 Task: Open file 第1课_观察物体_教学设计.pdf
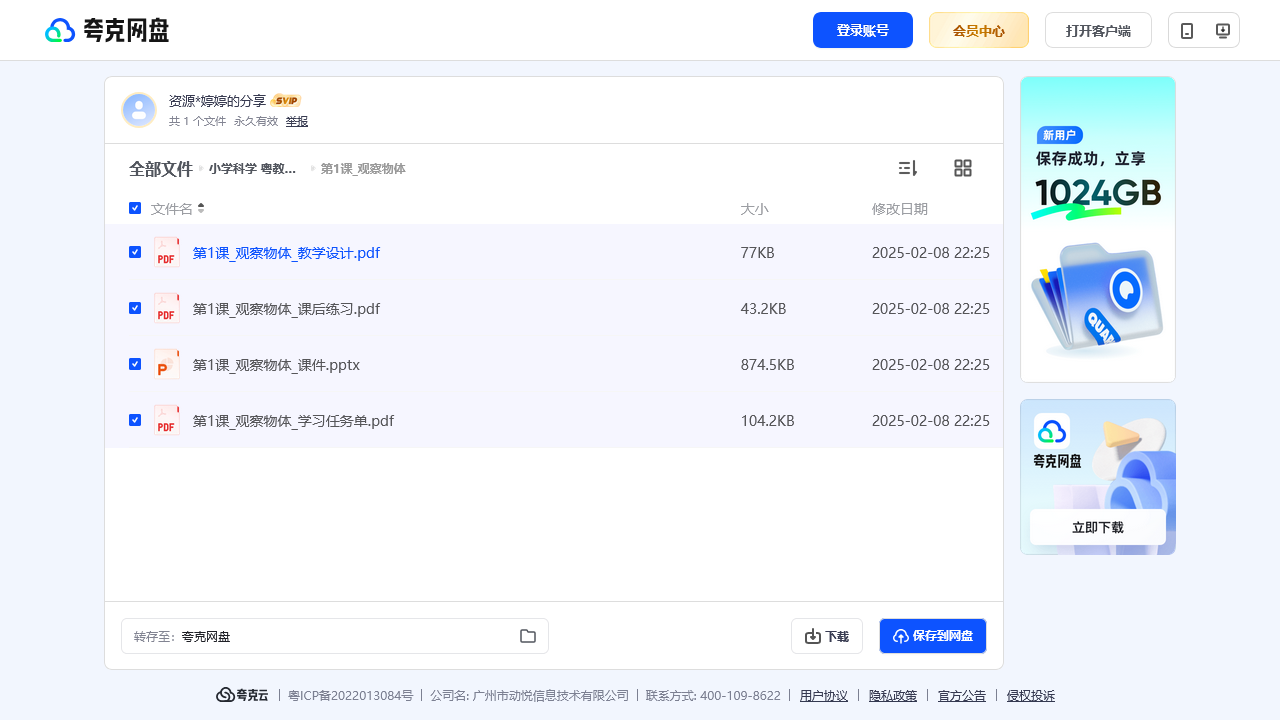coord(286,253)
